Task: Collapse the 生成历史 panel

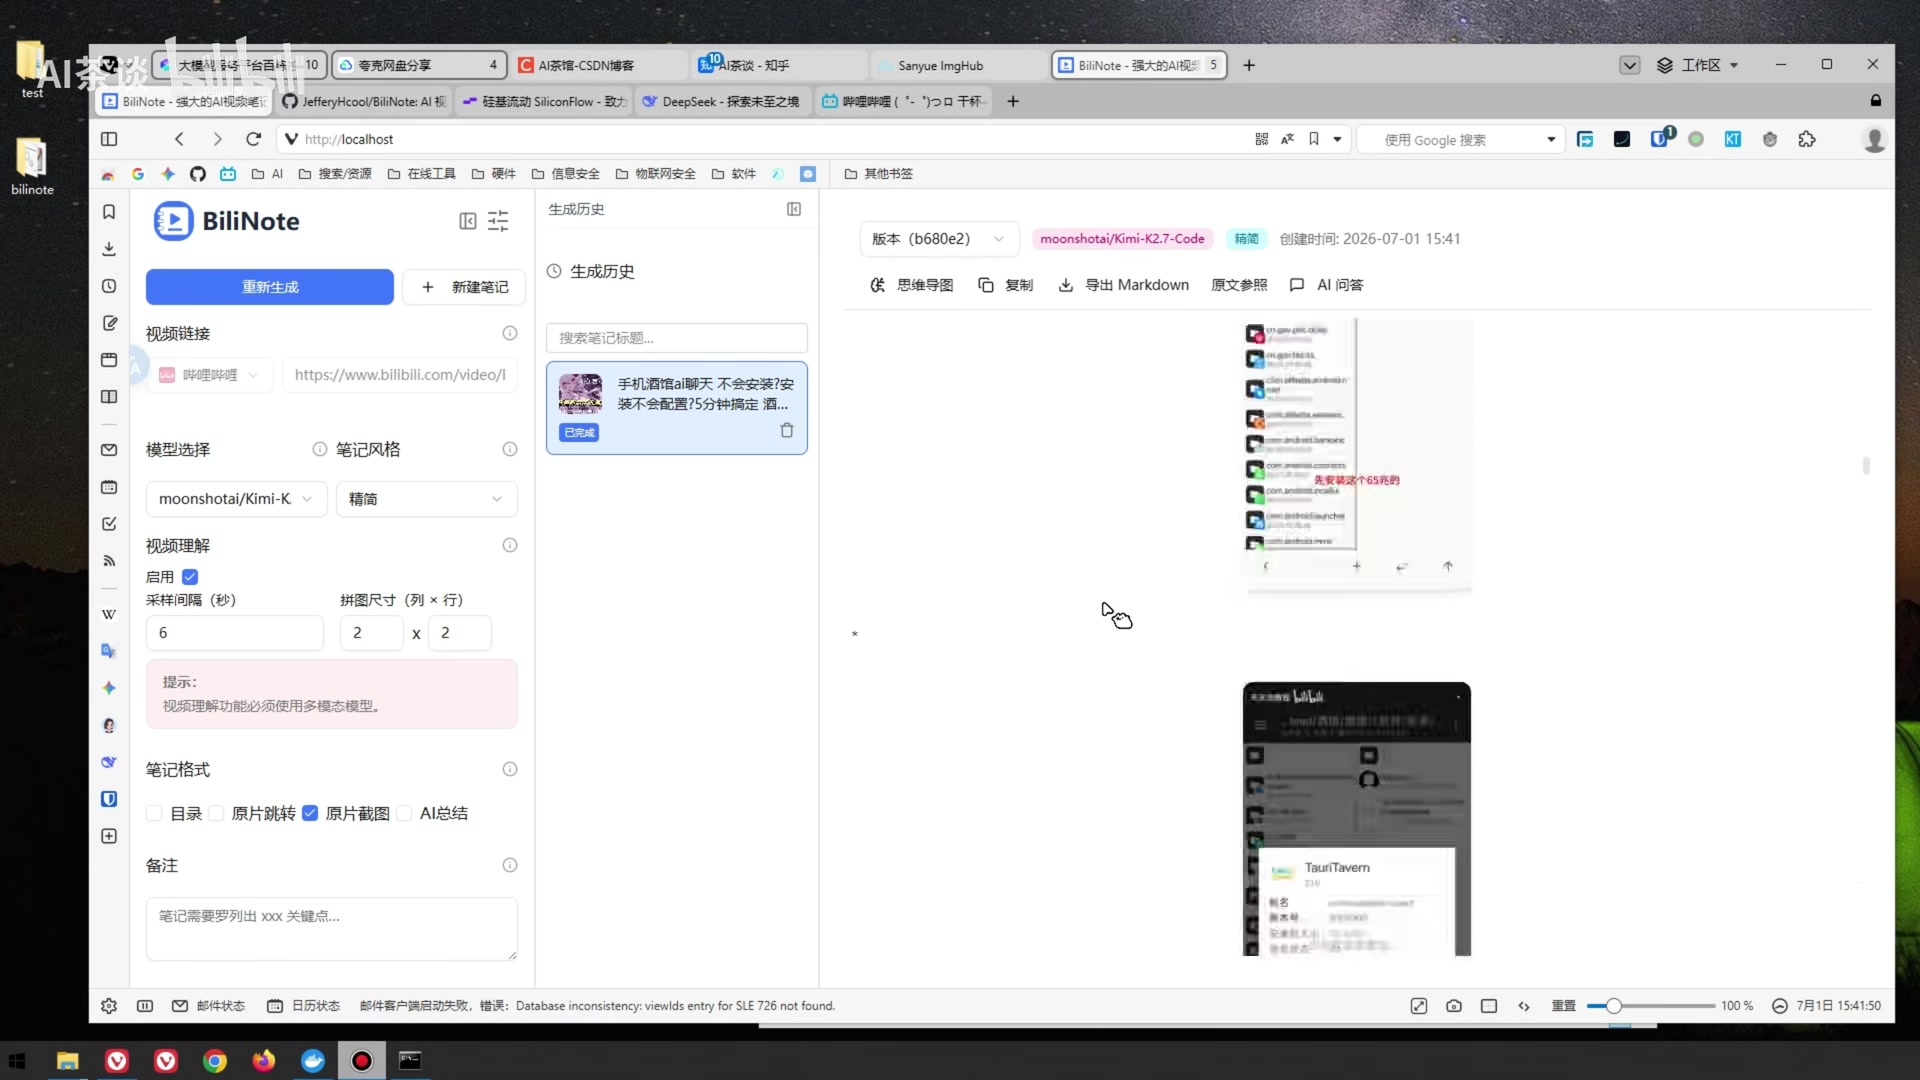Action: 794,209
